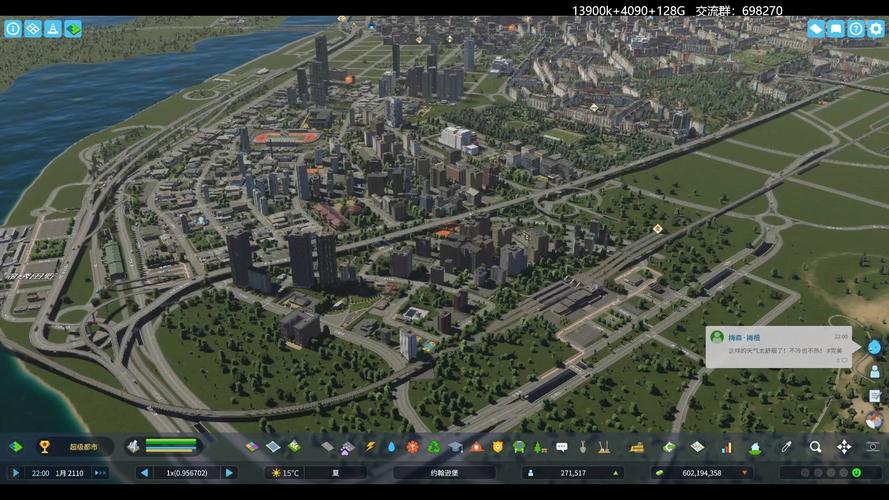Open the help question mark icon
Screen dimensions: 889x500
(x=856, y=28)
